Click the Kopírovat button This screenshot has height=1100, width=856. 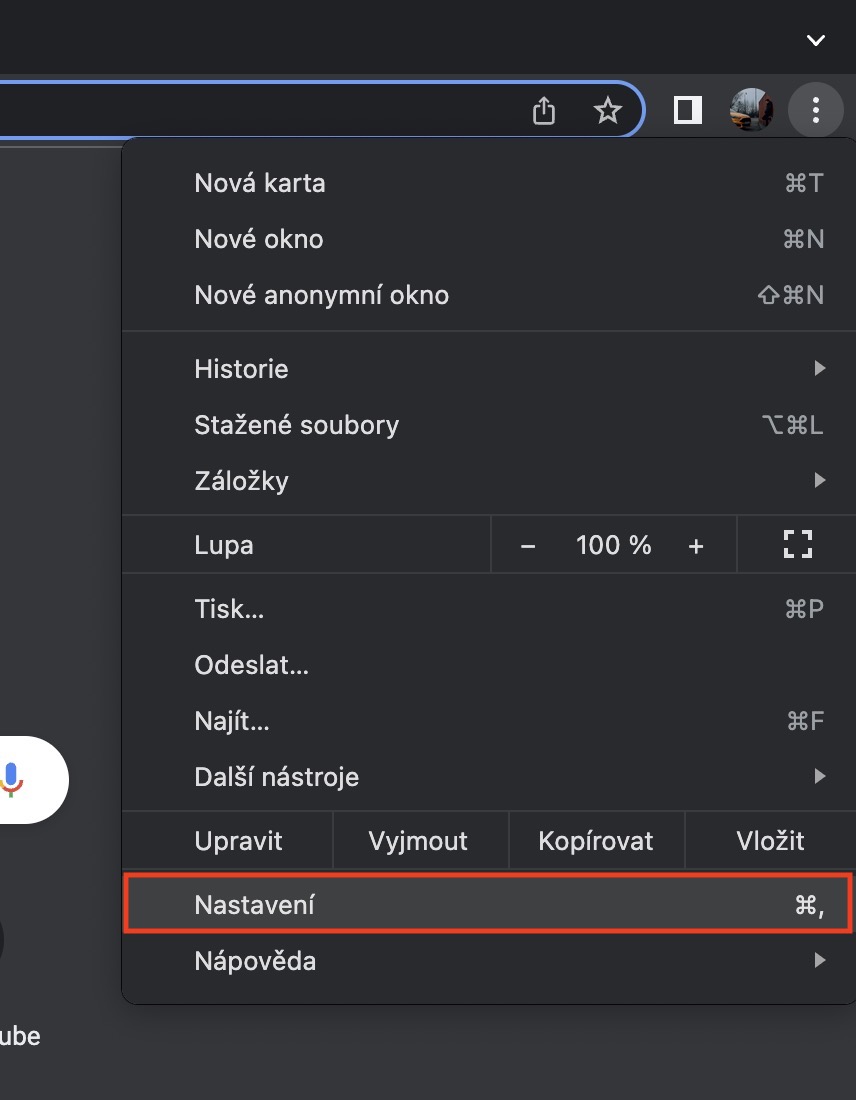pos(596,841)
